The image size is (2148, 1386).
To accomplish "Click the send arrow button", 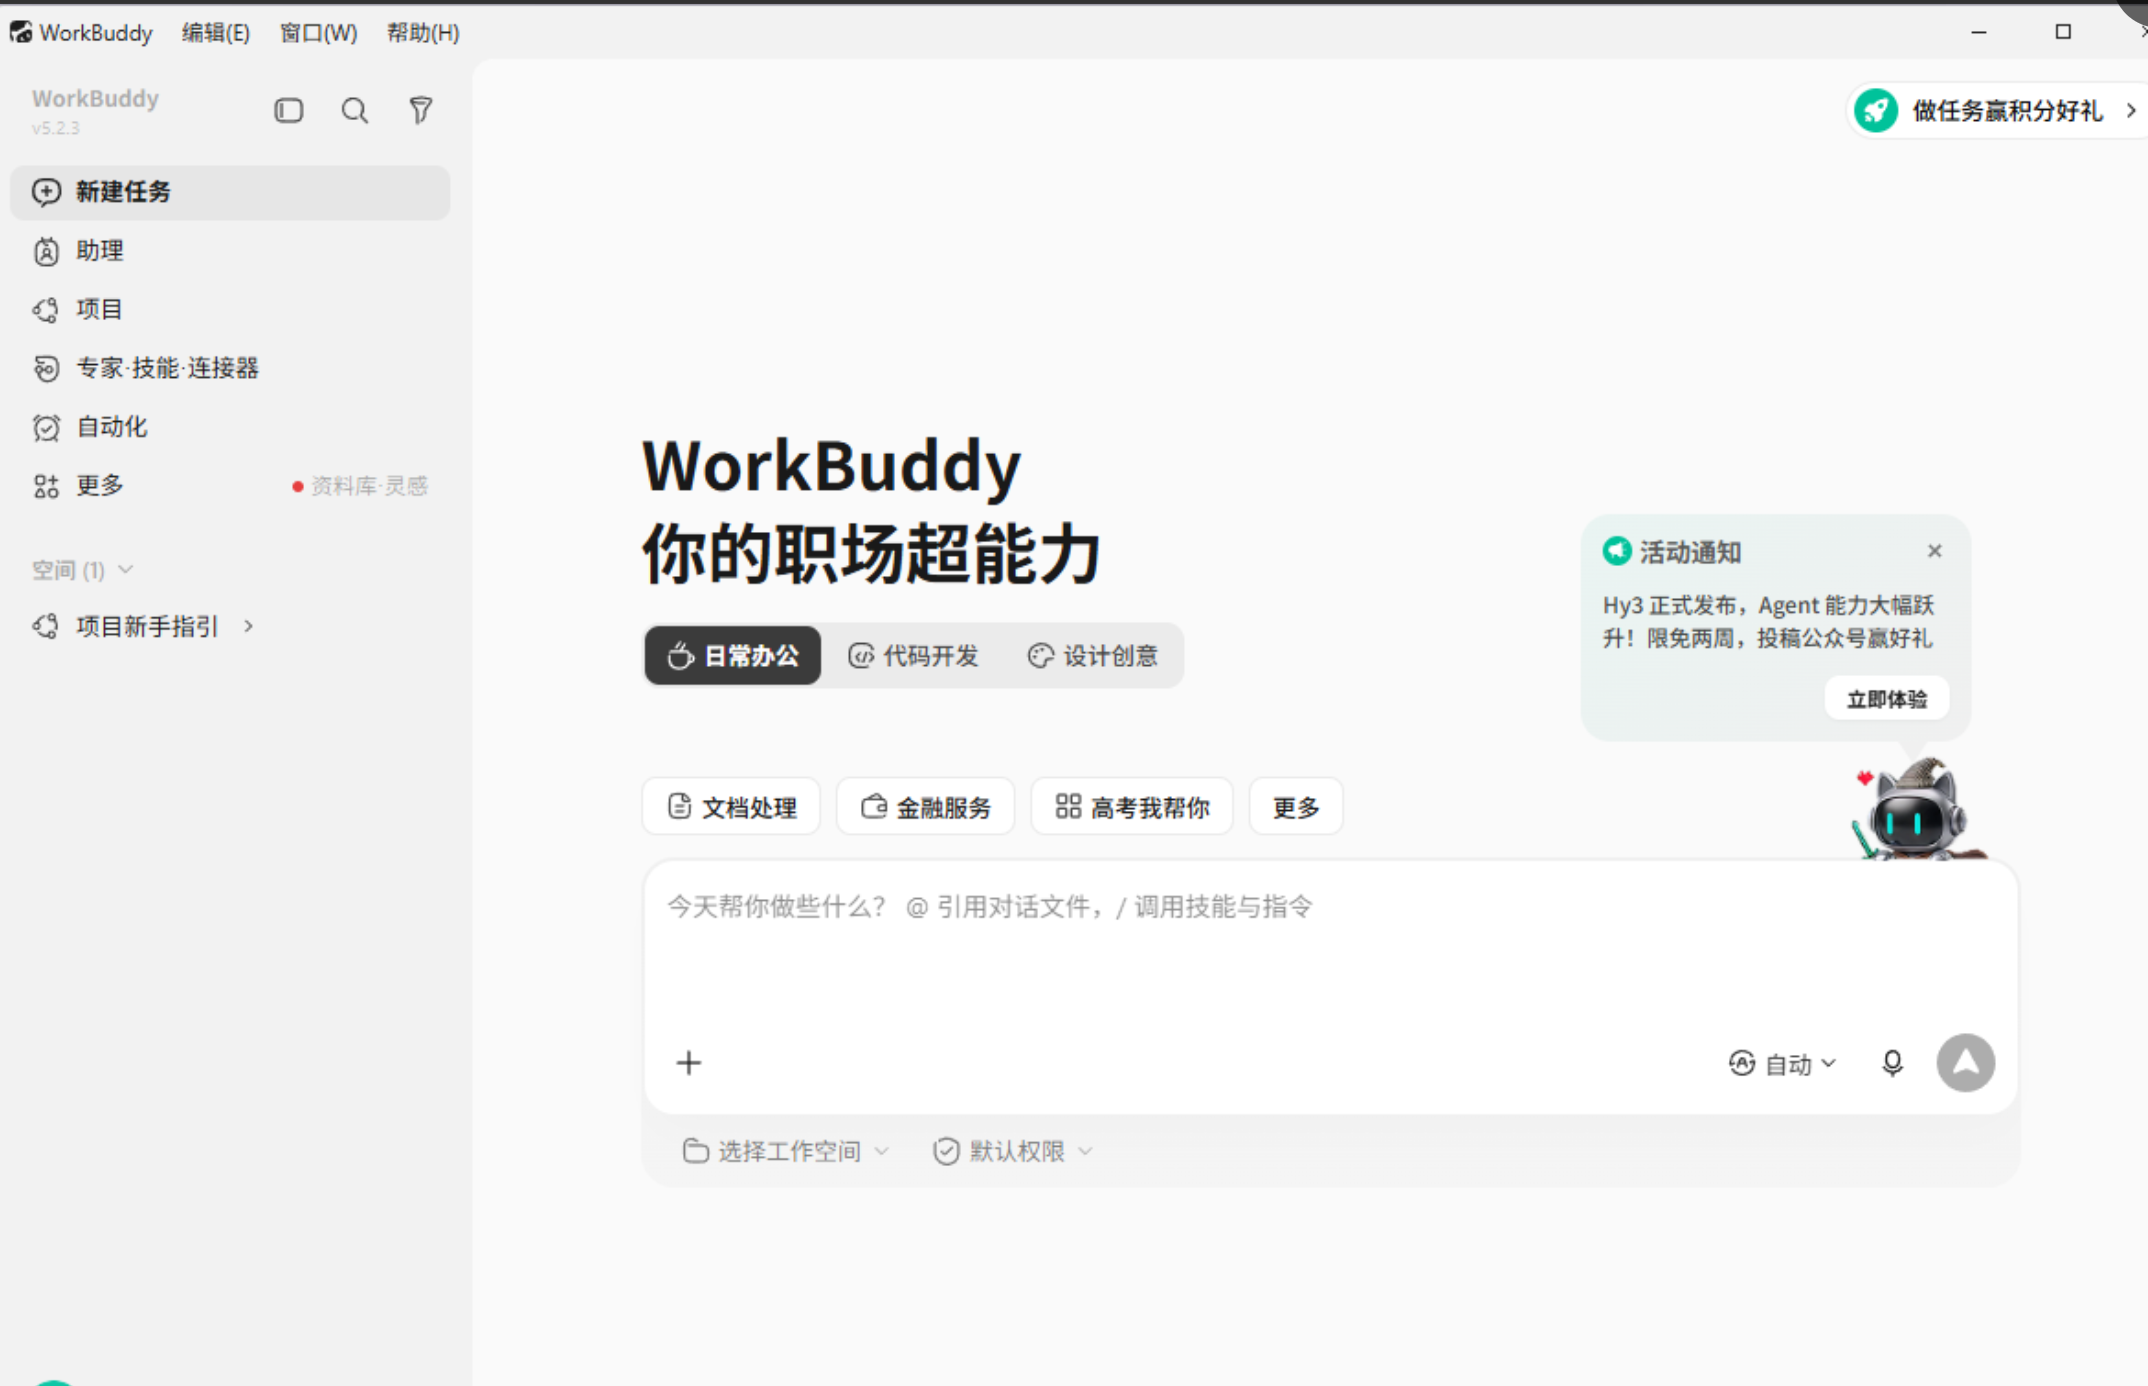I will [x=1965, y=1062].
